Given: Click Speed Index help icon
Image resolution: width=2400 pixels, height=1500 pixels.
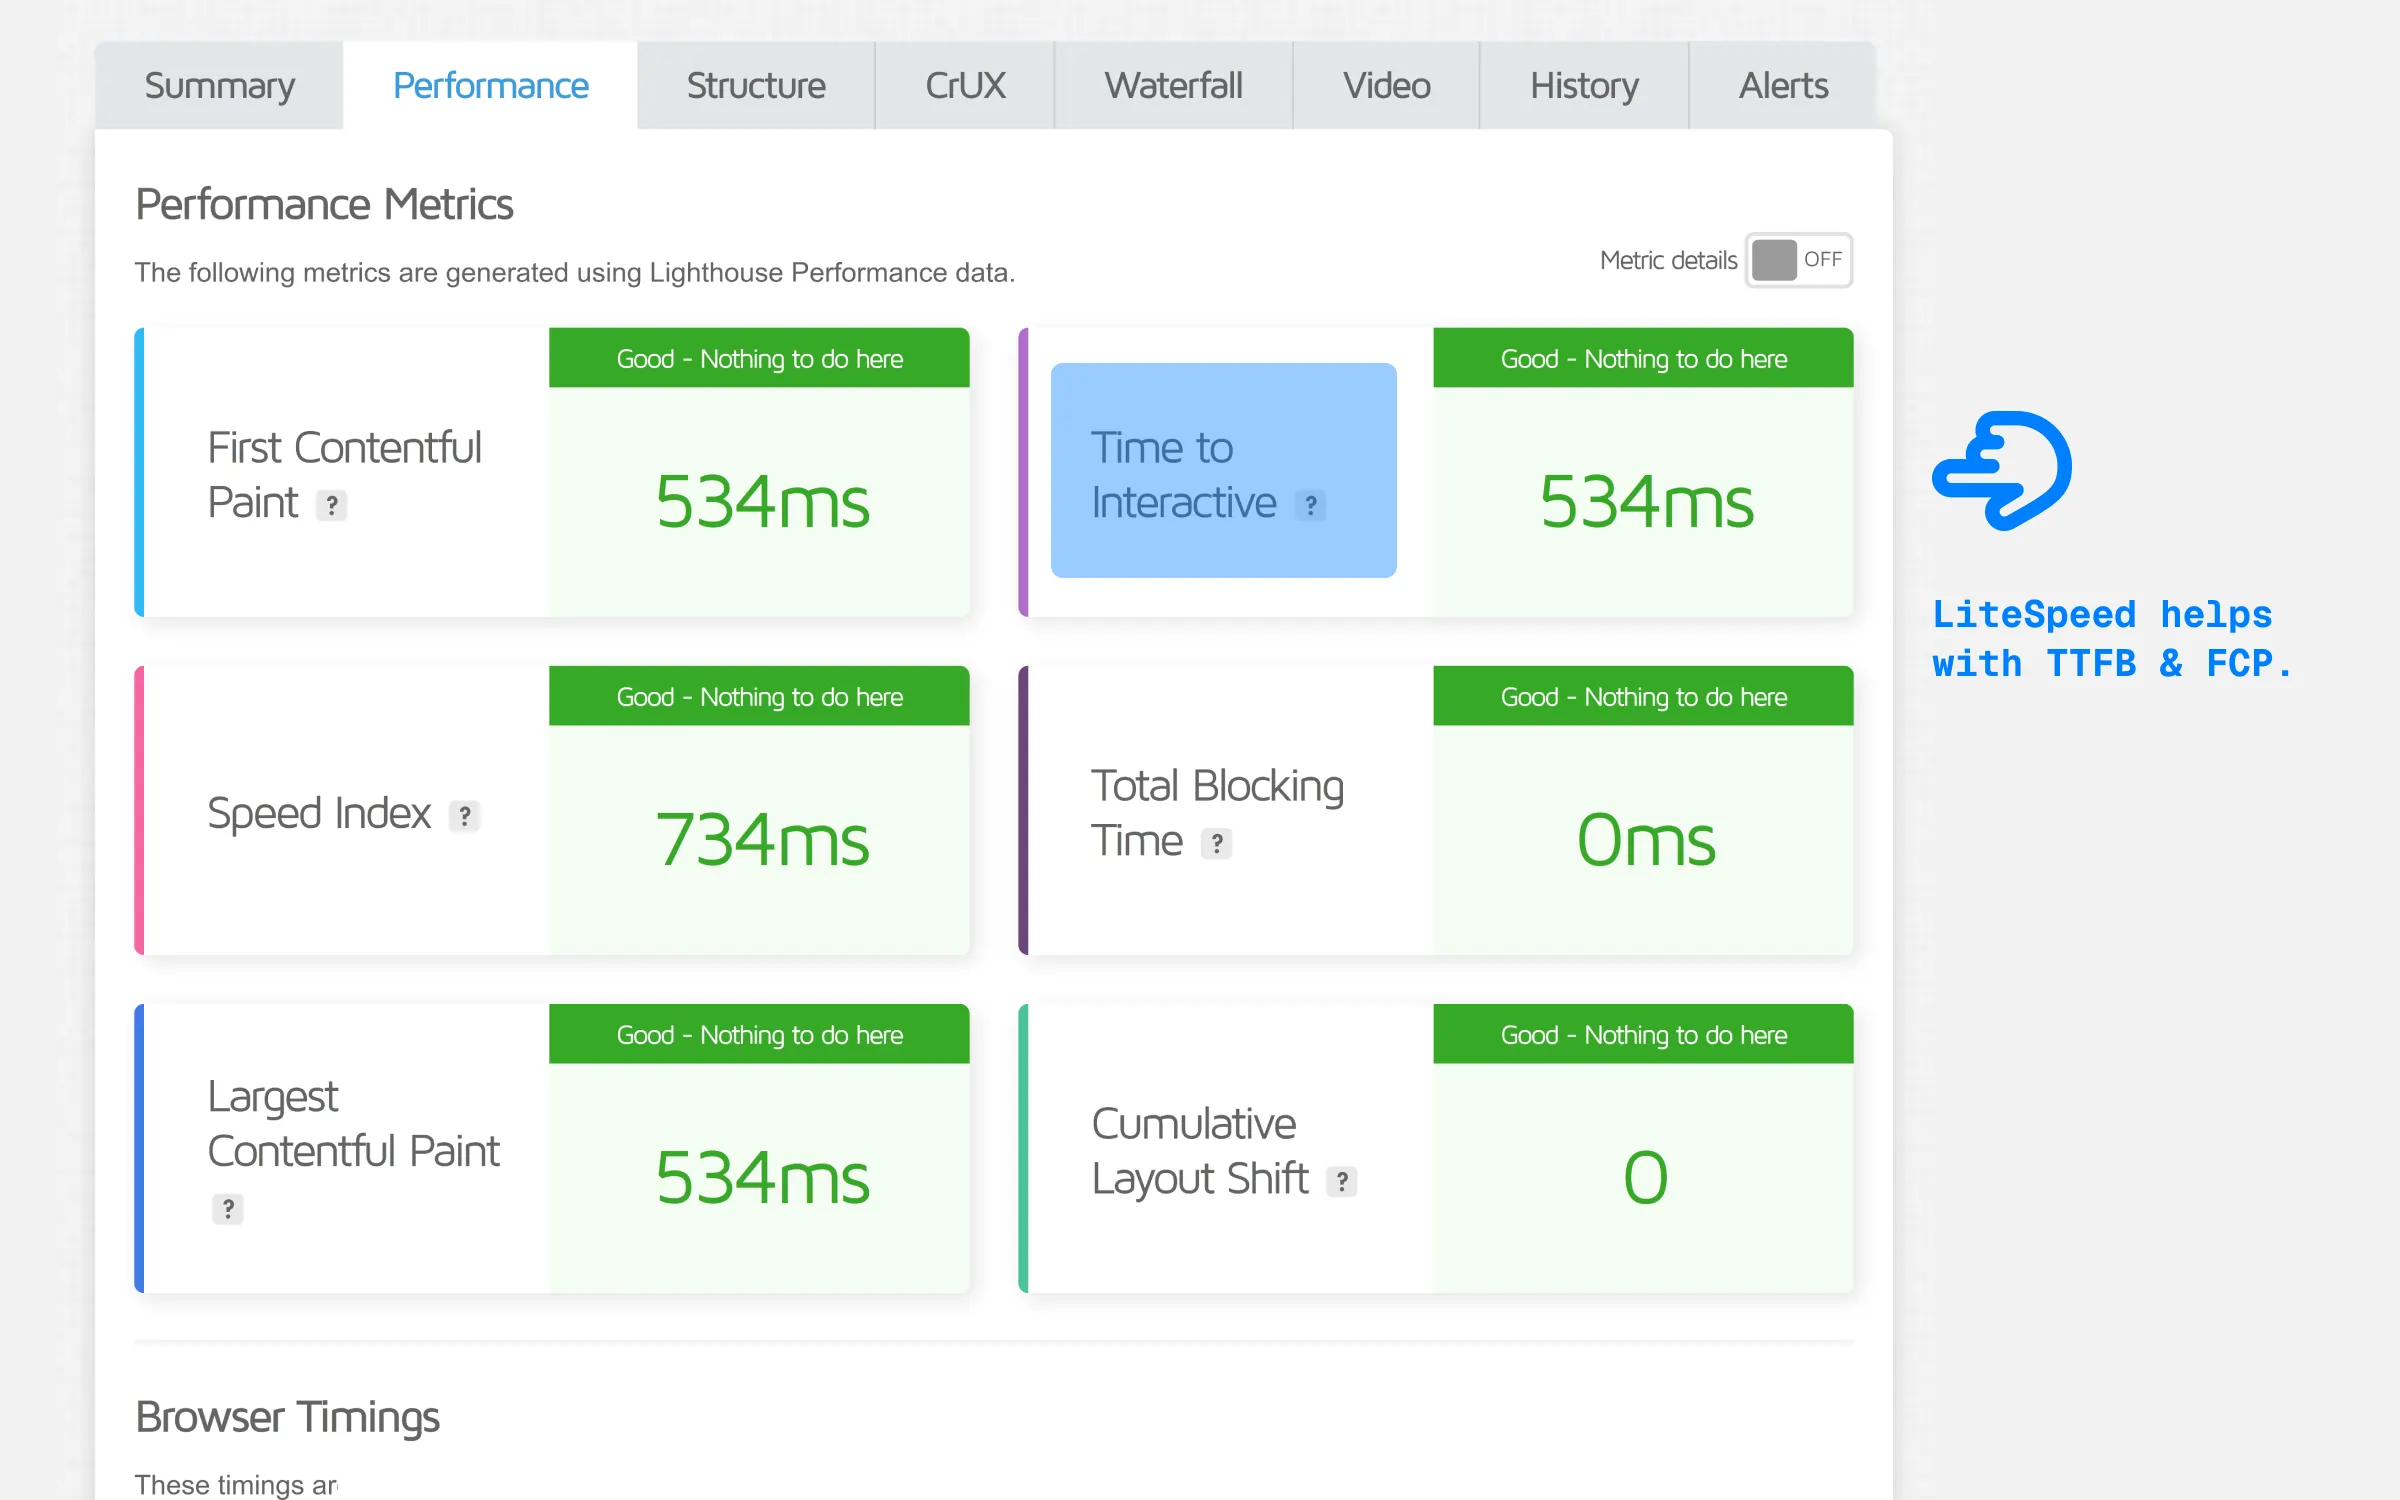Looking at the screenshot, I should 464,816.
